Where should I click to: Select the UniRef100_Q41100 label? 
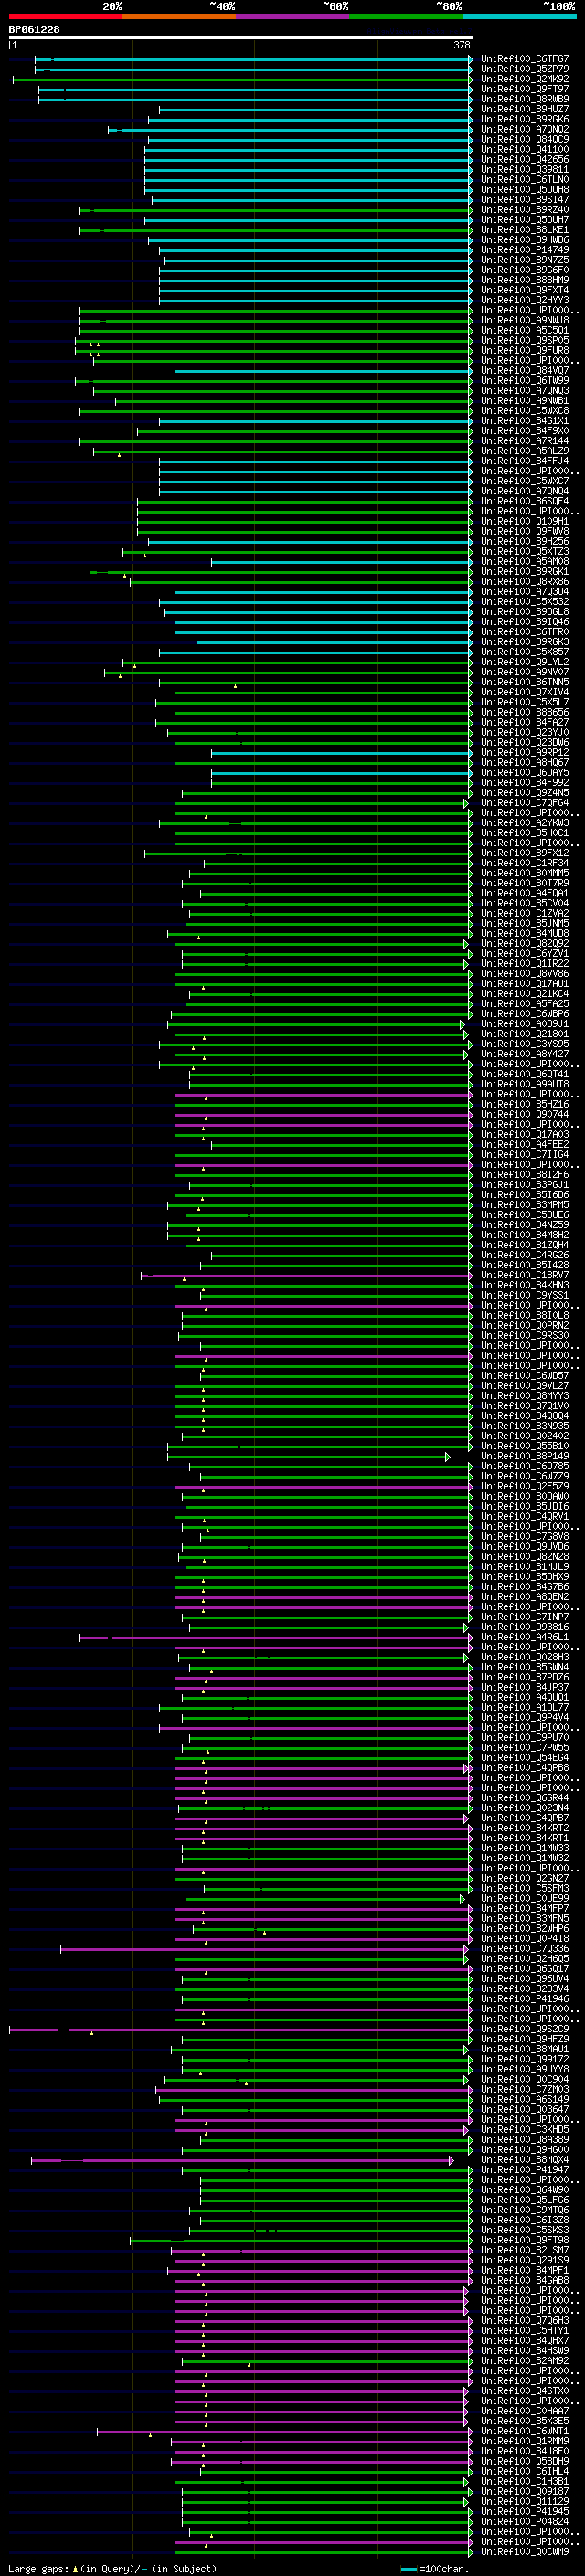click(x=525, y=149)
